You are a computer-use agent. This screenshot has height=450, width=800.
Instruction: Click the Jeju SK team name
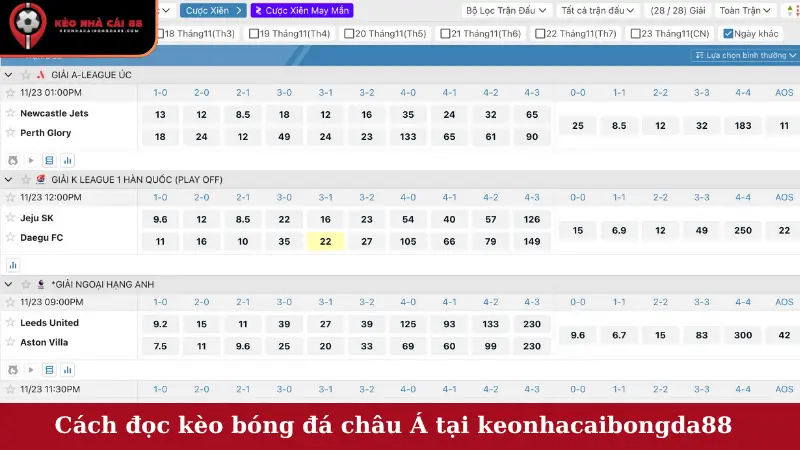coord(37,218)
